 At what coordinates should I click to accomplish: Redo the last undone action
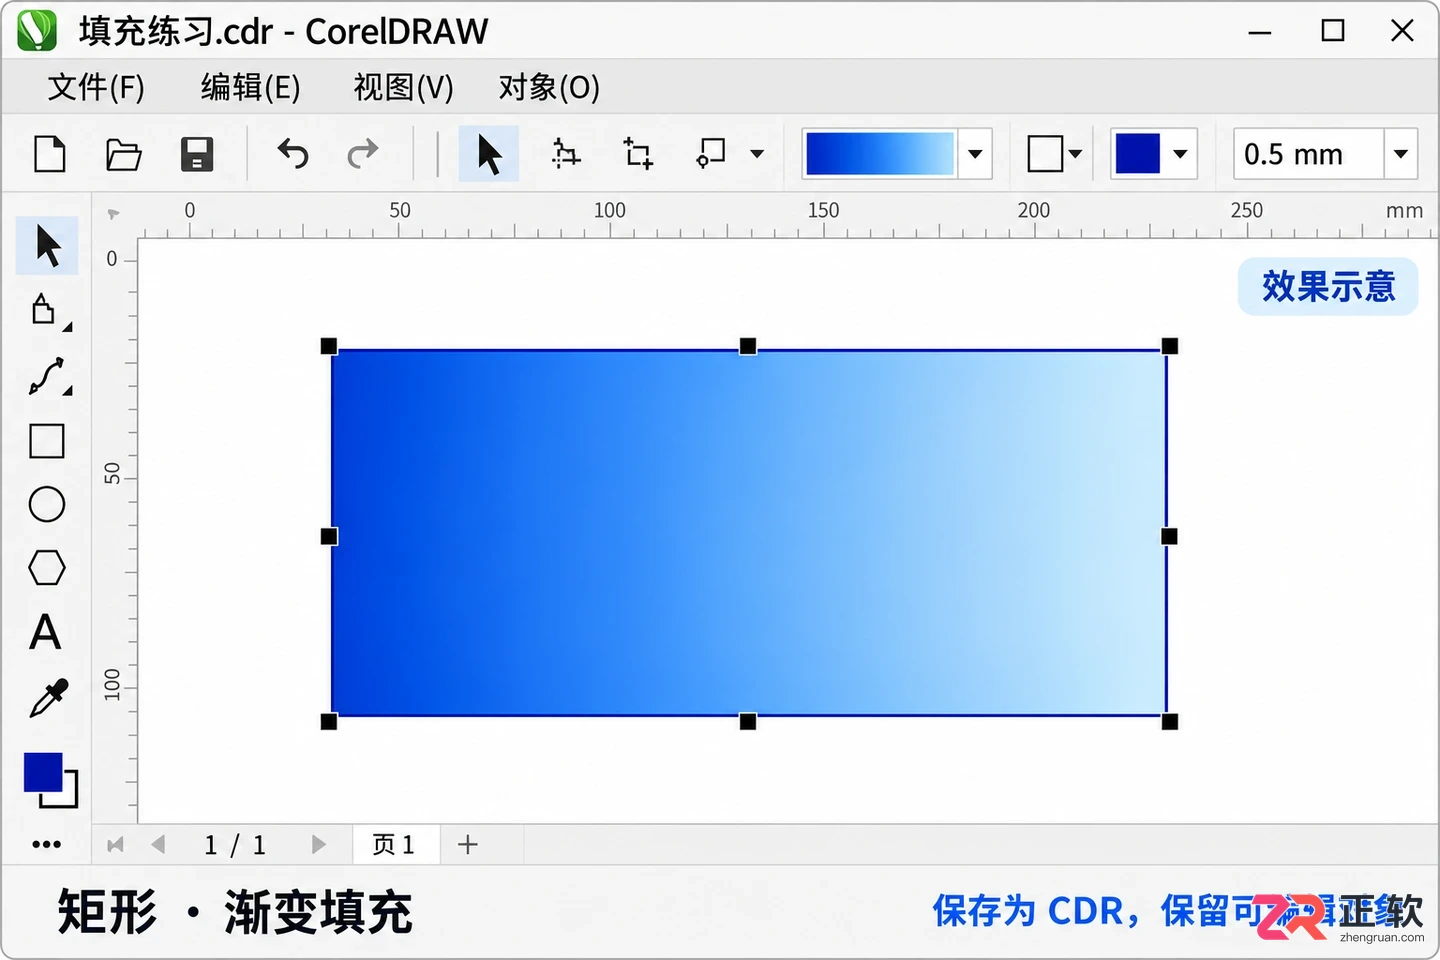[x=362, y=154]
